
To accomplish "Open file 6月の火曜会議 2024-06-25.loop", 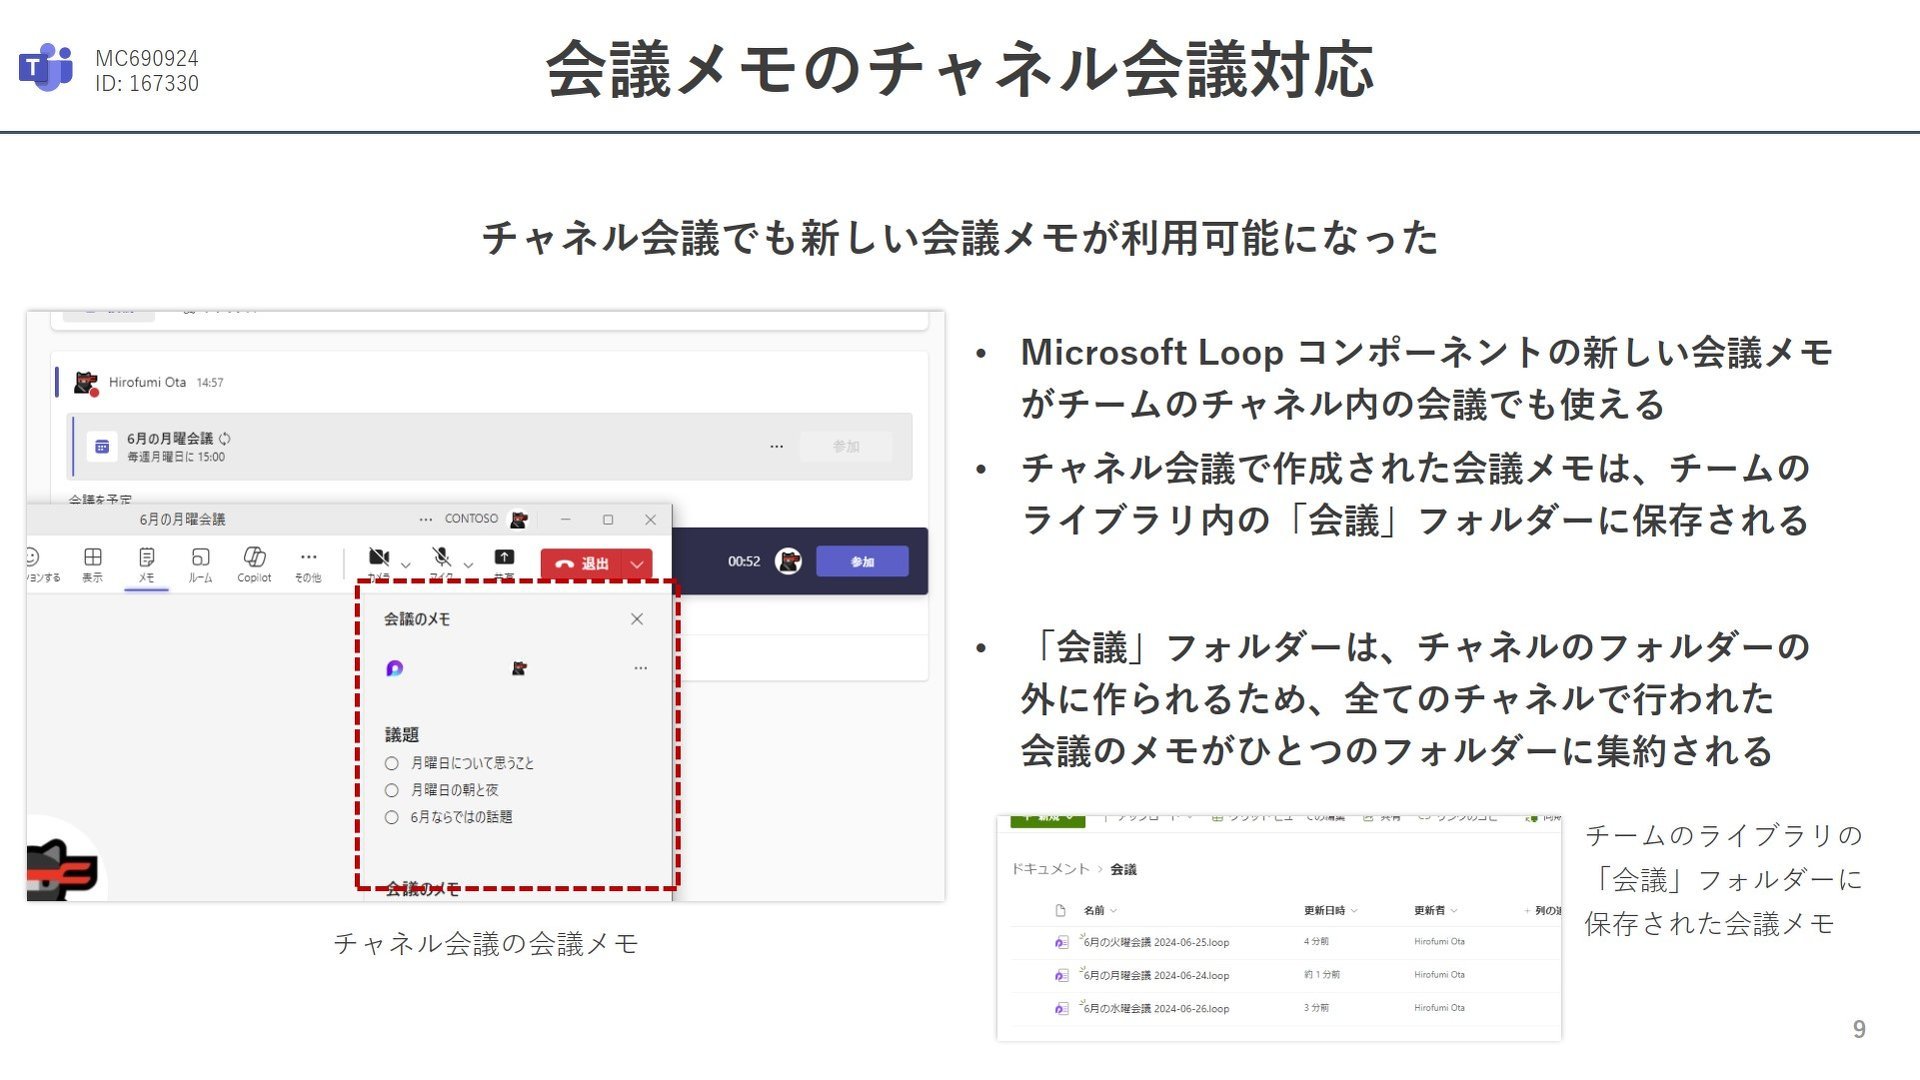I will pos(1156,942).
